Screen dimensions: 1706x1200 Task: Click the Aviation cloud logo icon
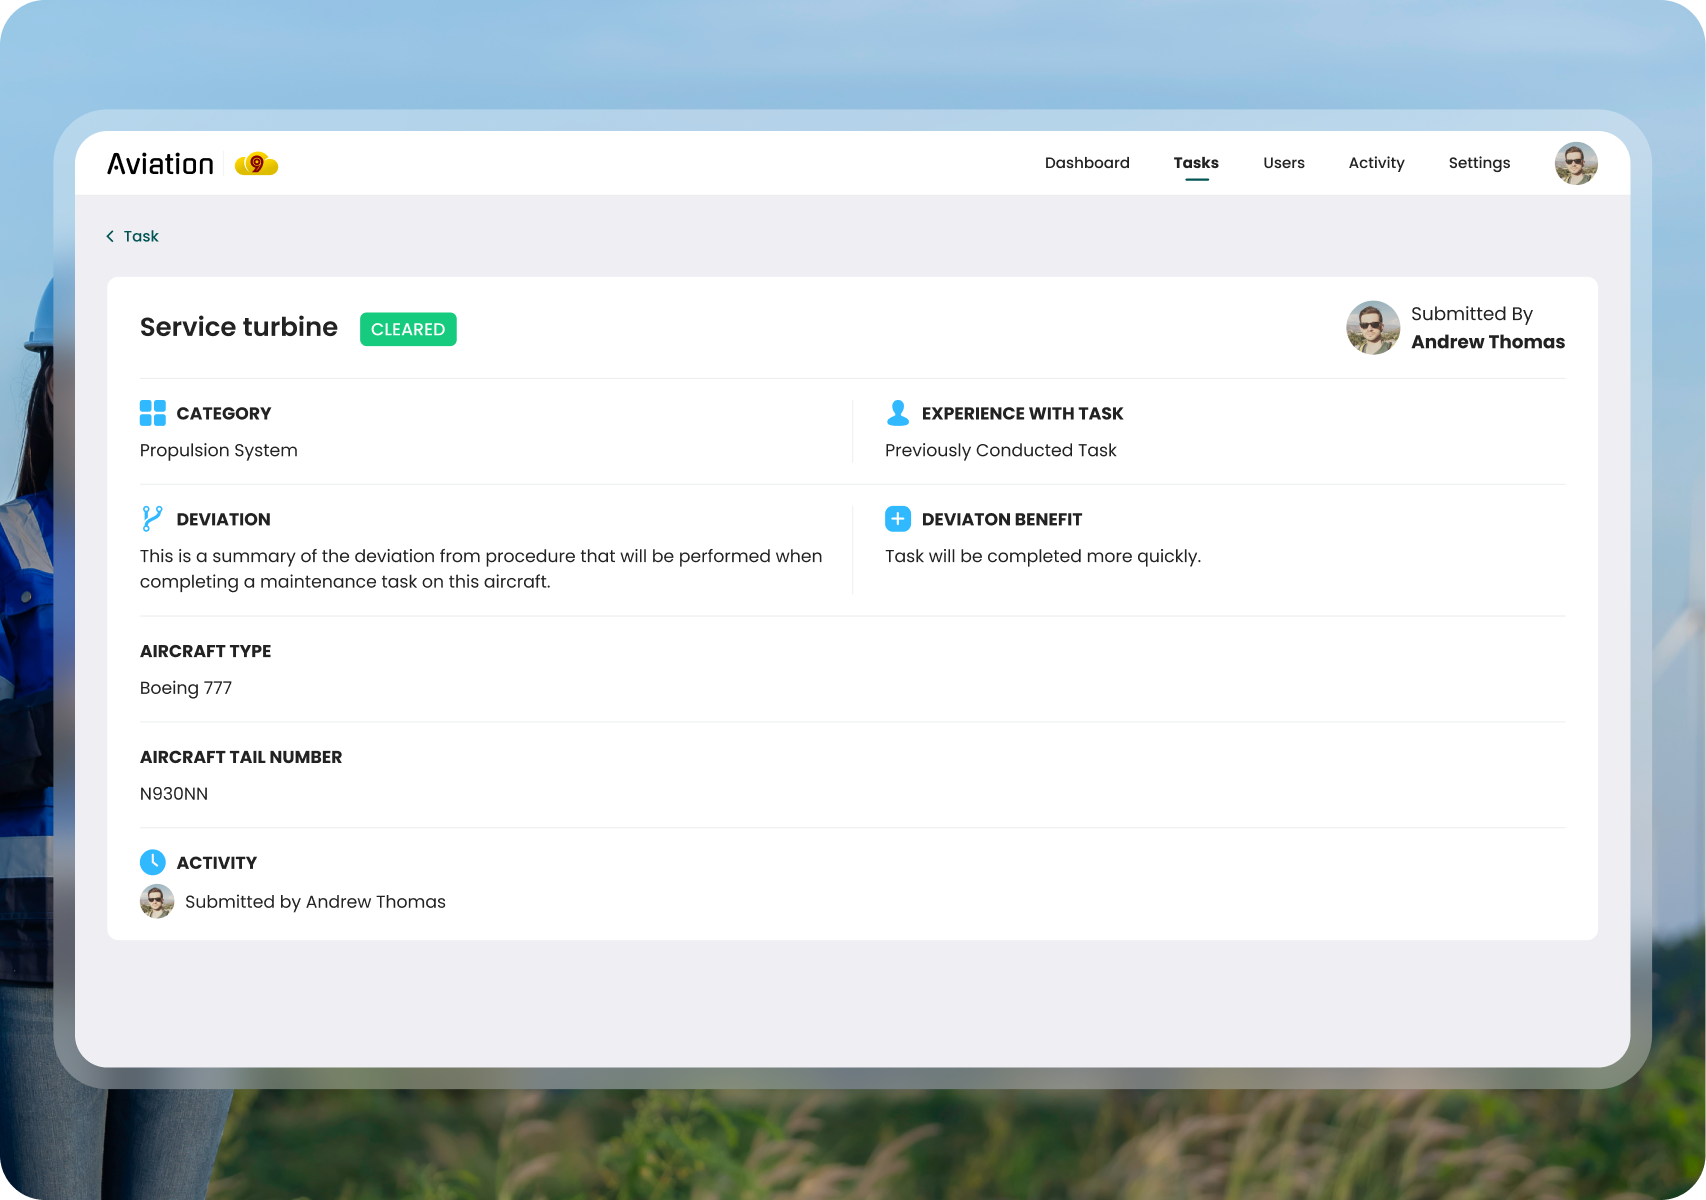[256, 164]
